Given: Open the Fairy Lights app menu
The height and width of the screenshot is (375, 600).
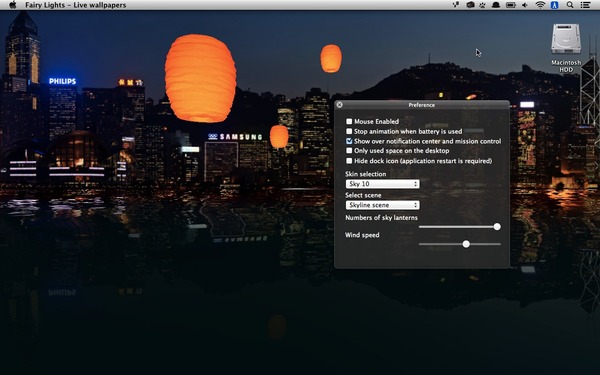Looking at the screenshot, I should click(75, 5).
